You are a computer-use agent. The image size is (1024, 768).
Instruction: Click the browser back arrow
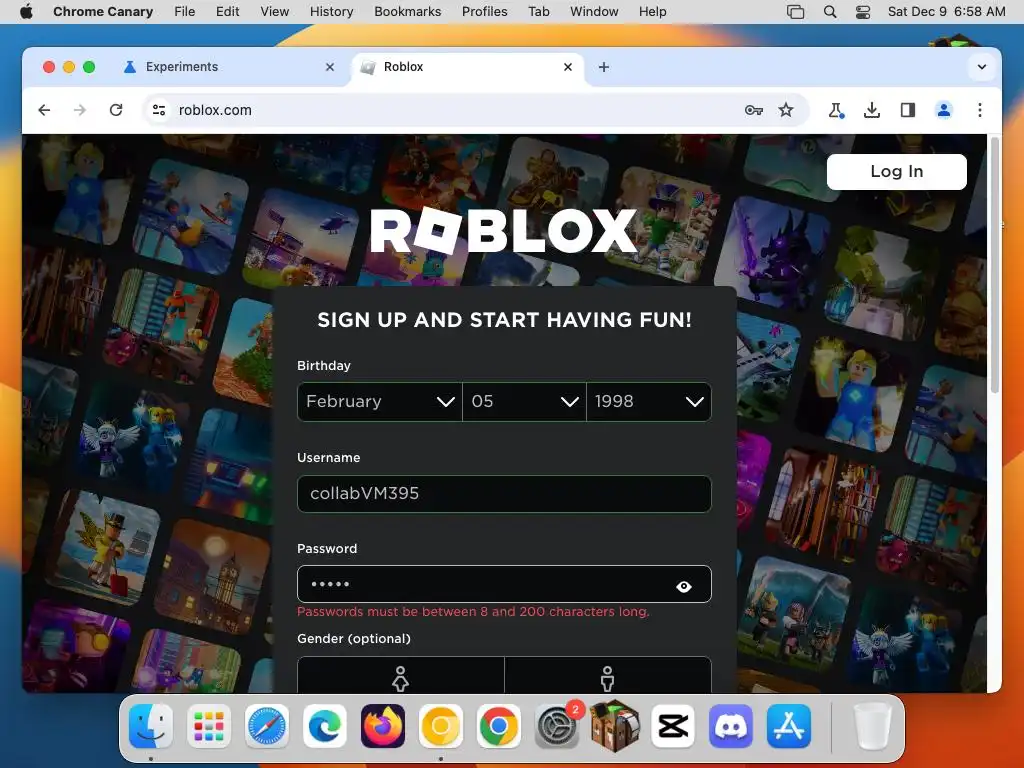(44, 110)
